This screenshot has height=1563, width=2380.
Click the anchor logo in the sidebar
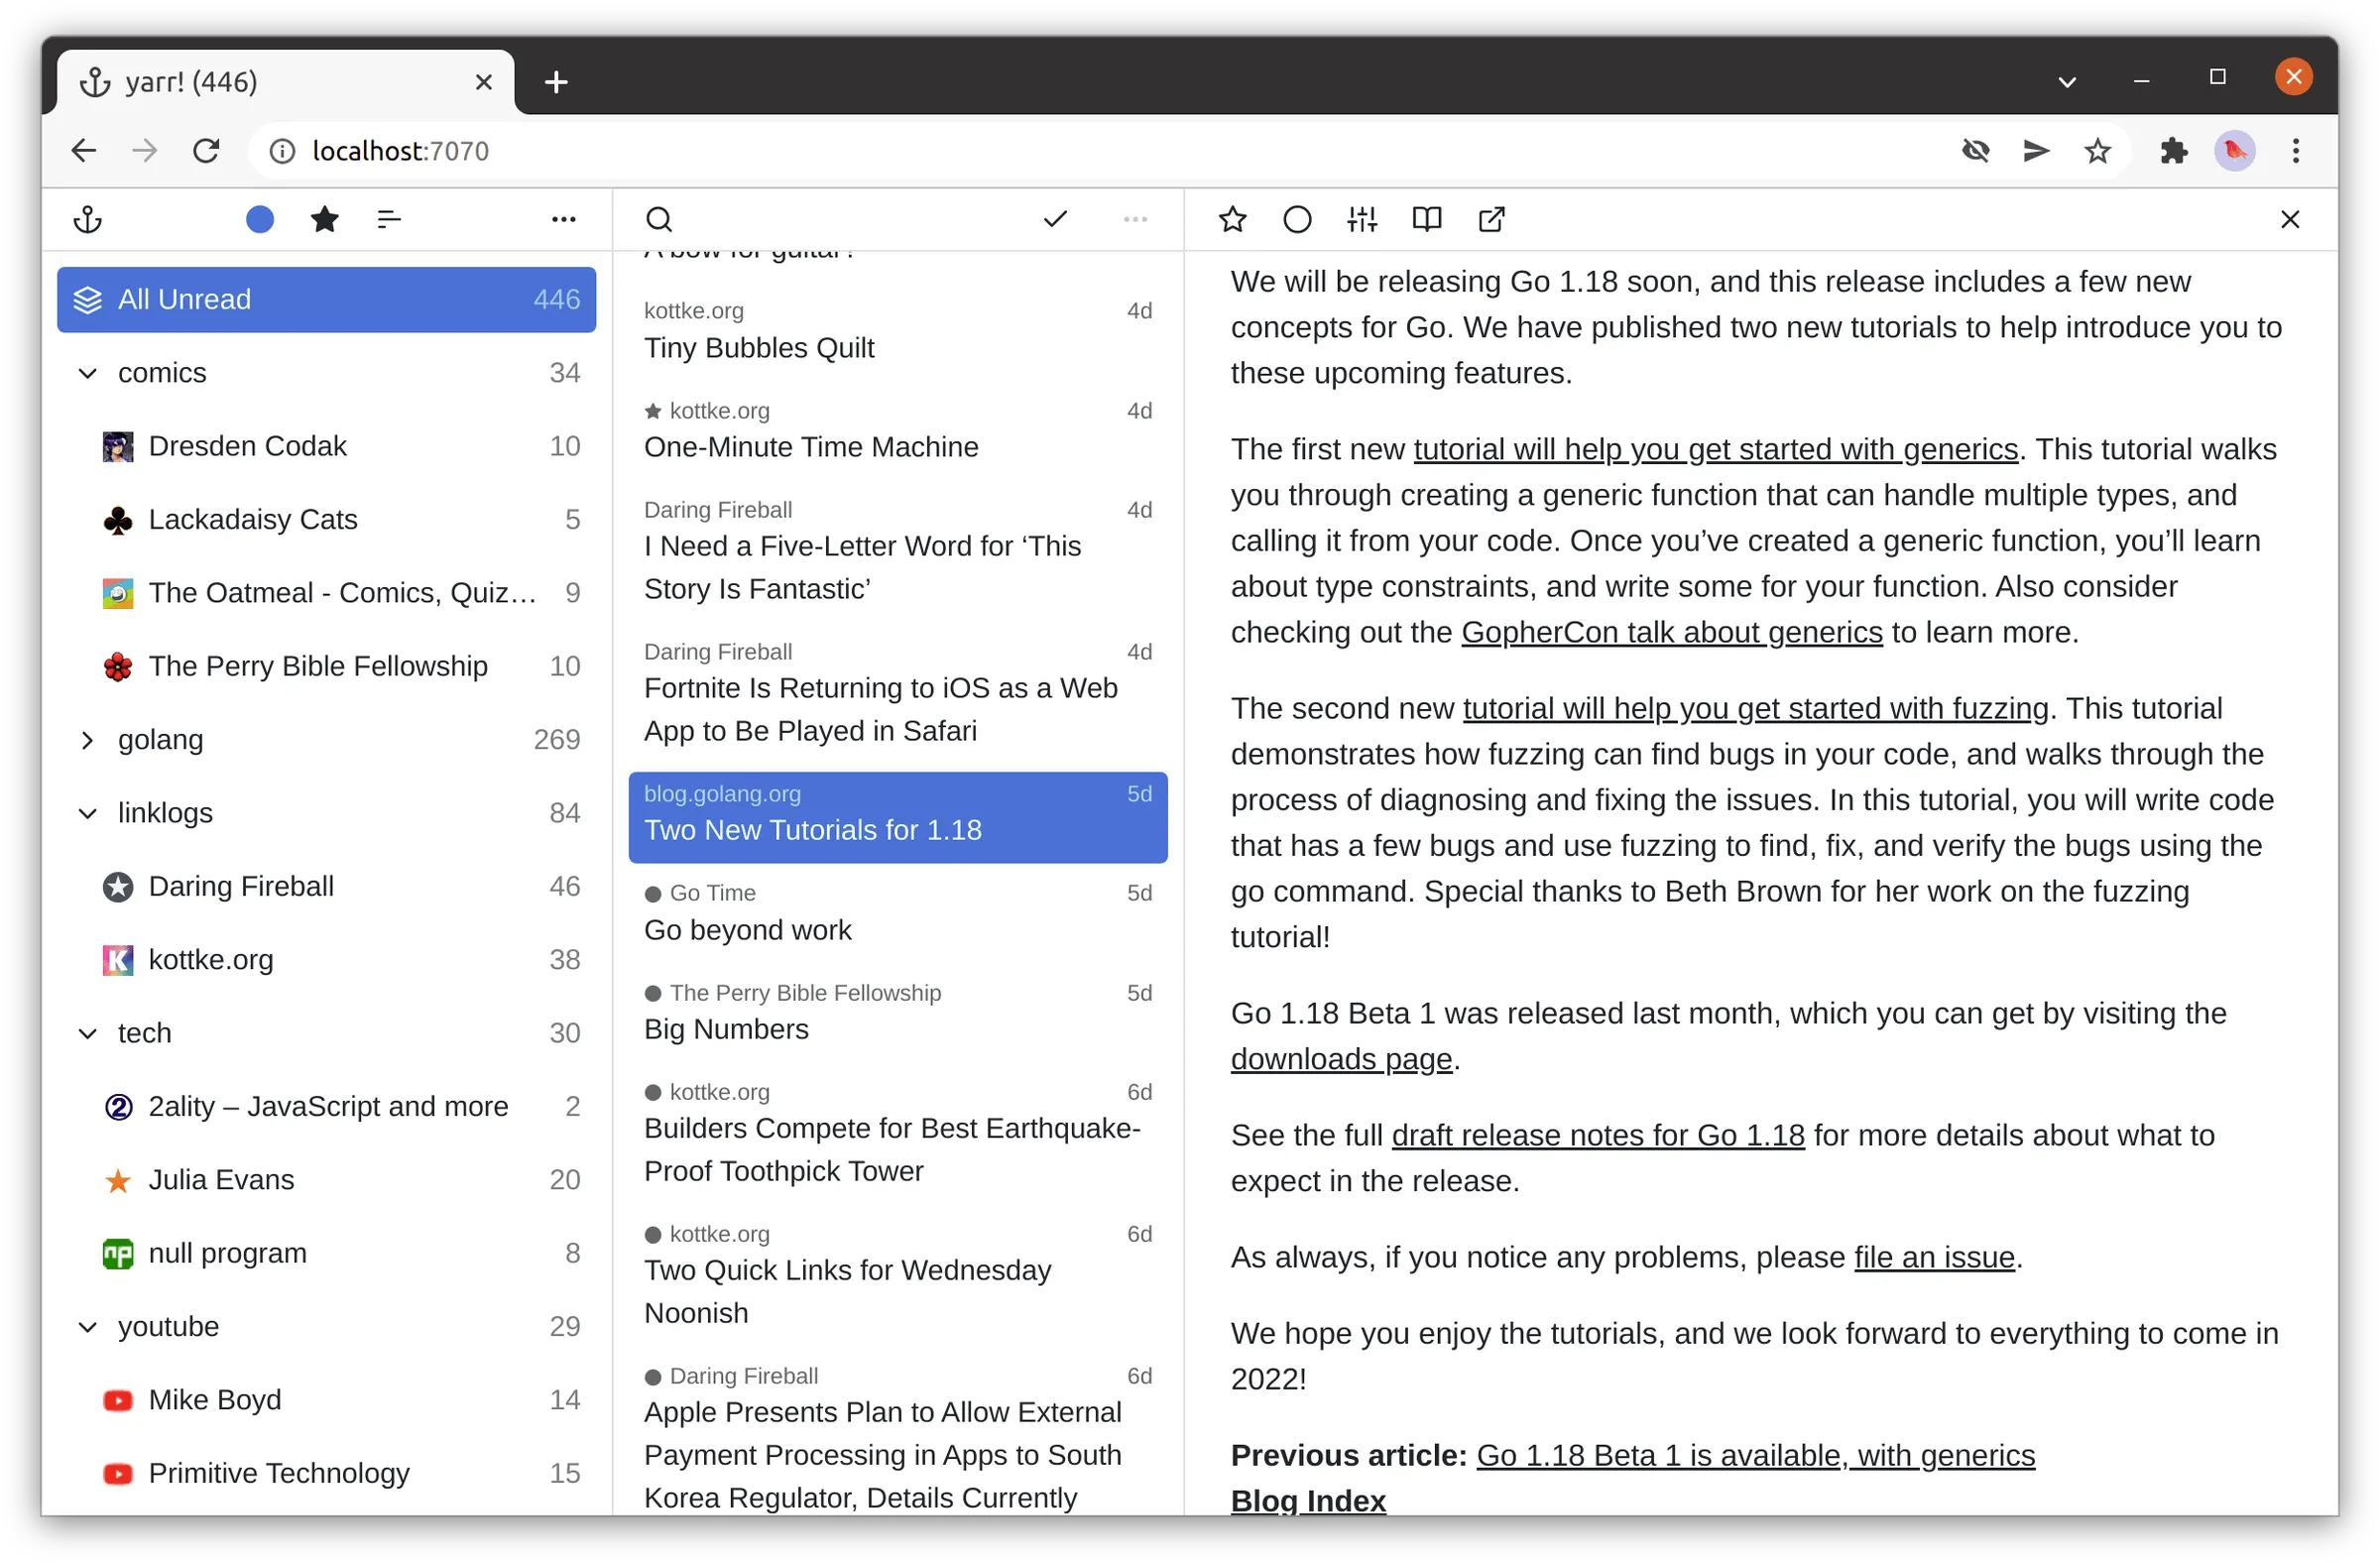tap(87, 219)
